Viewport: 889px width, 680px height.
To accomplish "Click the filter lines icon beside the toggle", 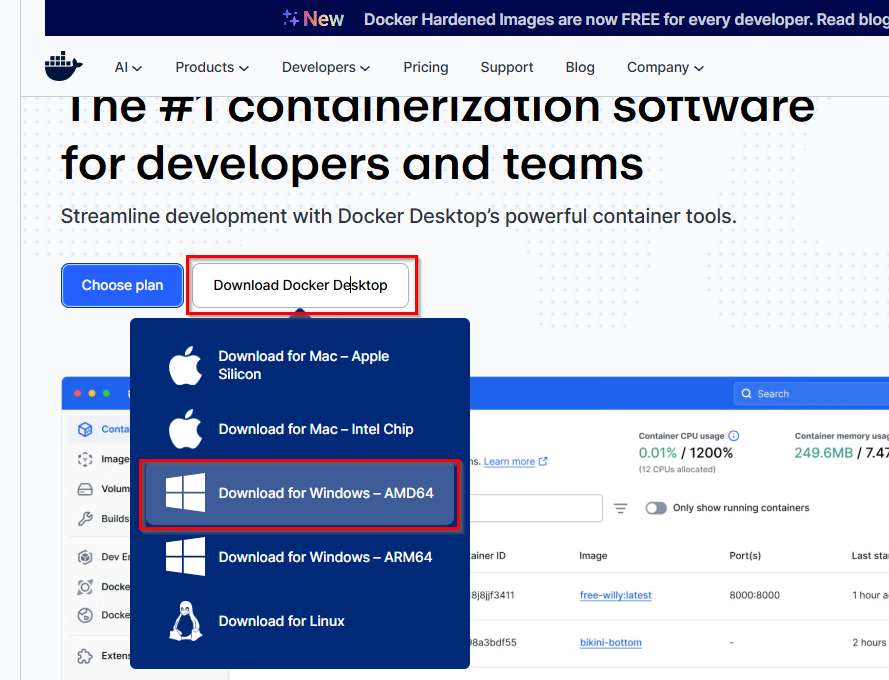I will (x=621, y=508).
